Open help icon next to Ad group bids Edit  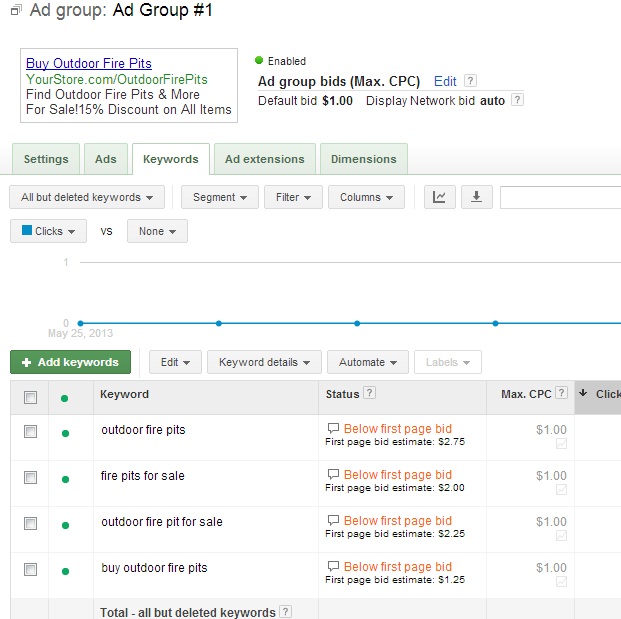tap(470, 81)
